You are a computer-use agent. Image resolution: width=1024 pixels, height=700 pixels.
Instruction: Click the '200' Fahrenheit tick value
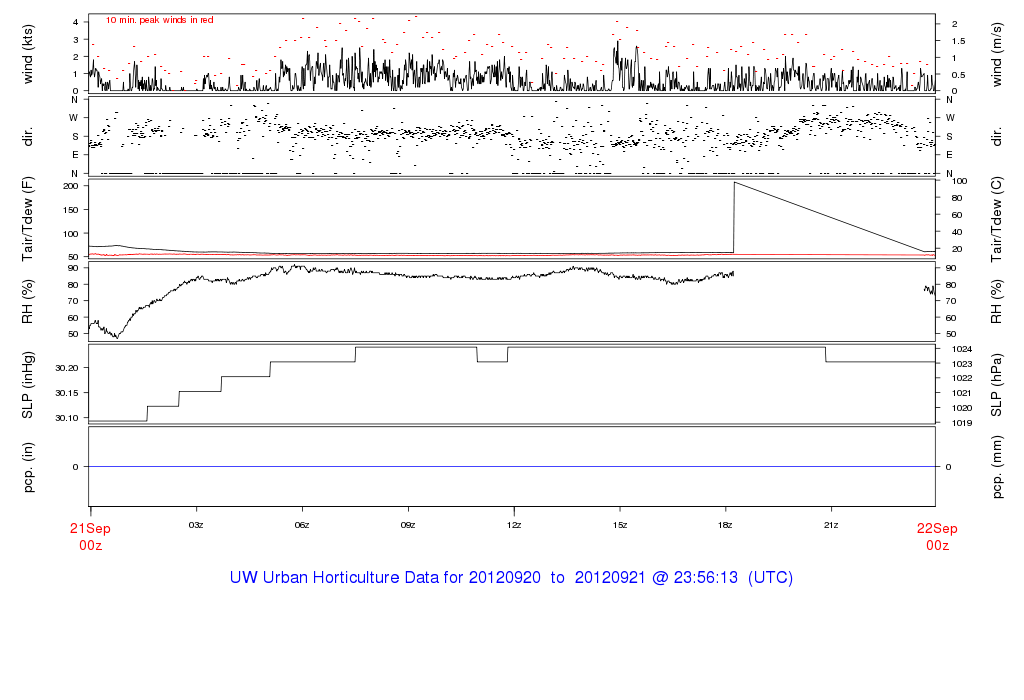[x=71, y=186]
